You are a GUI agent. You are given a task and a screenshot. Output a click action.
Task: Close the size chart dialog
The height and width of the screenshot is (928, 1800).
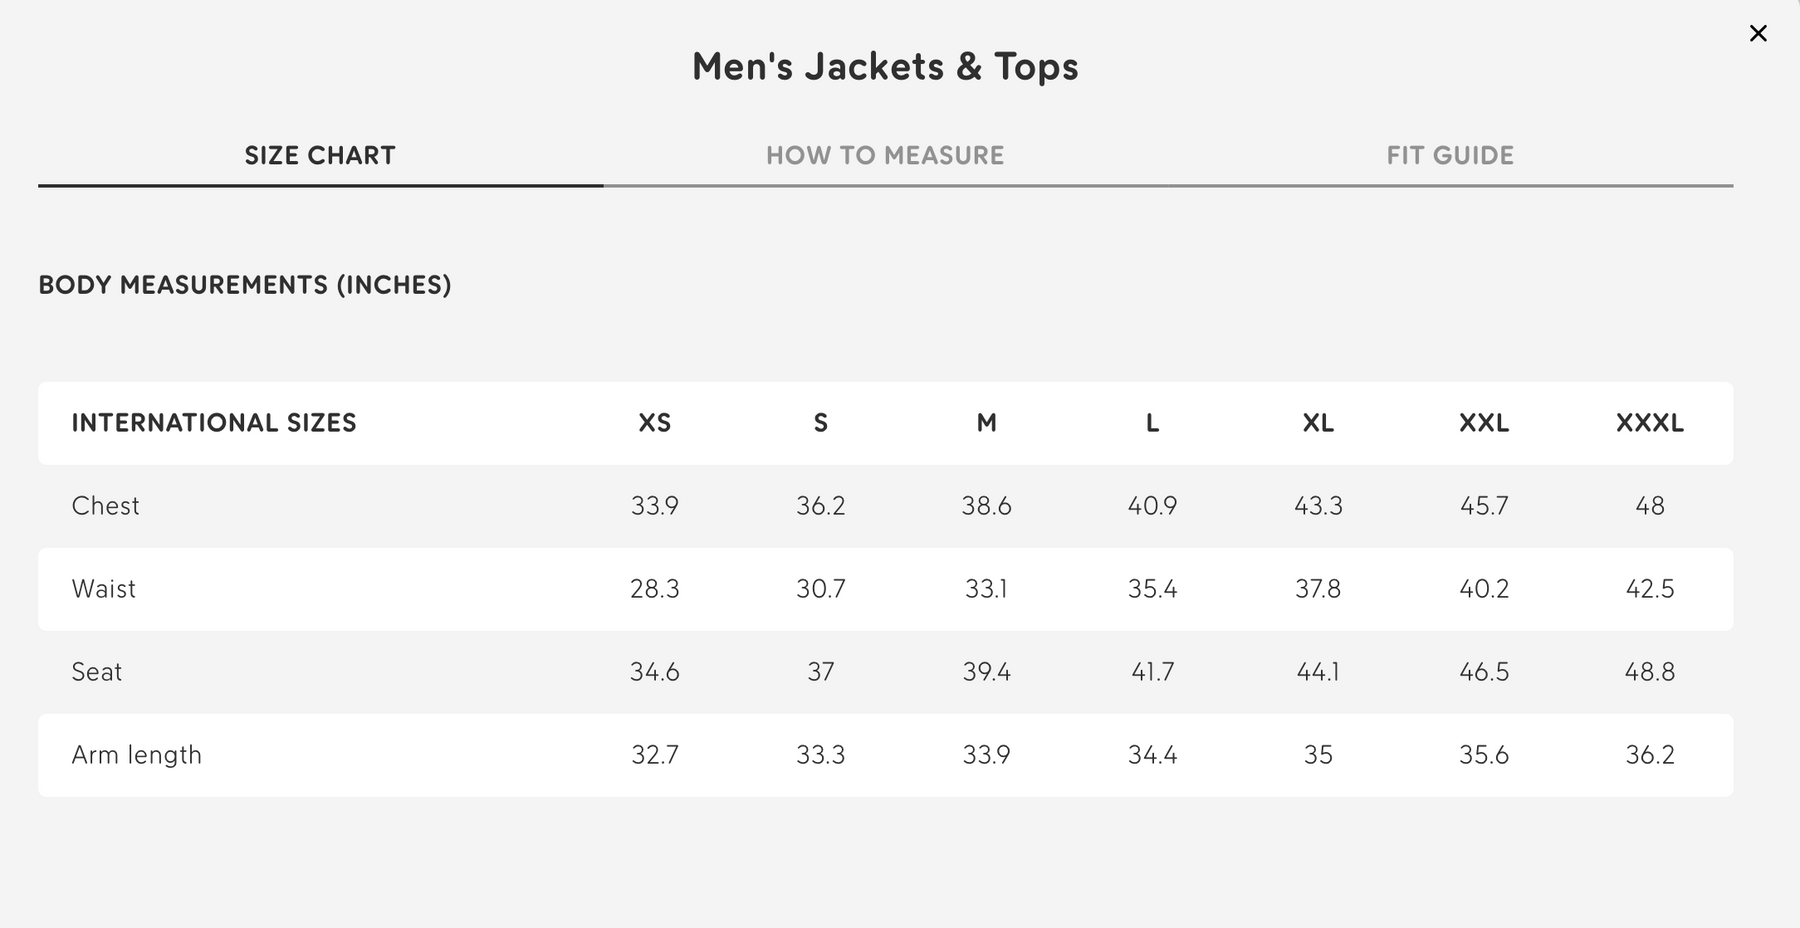(x=1758, y=34)
